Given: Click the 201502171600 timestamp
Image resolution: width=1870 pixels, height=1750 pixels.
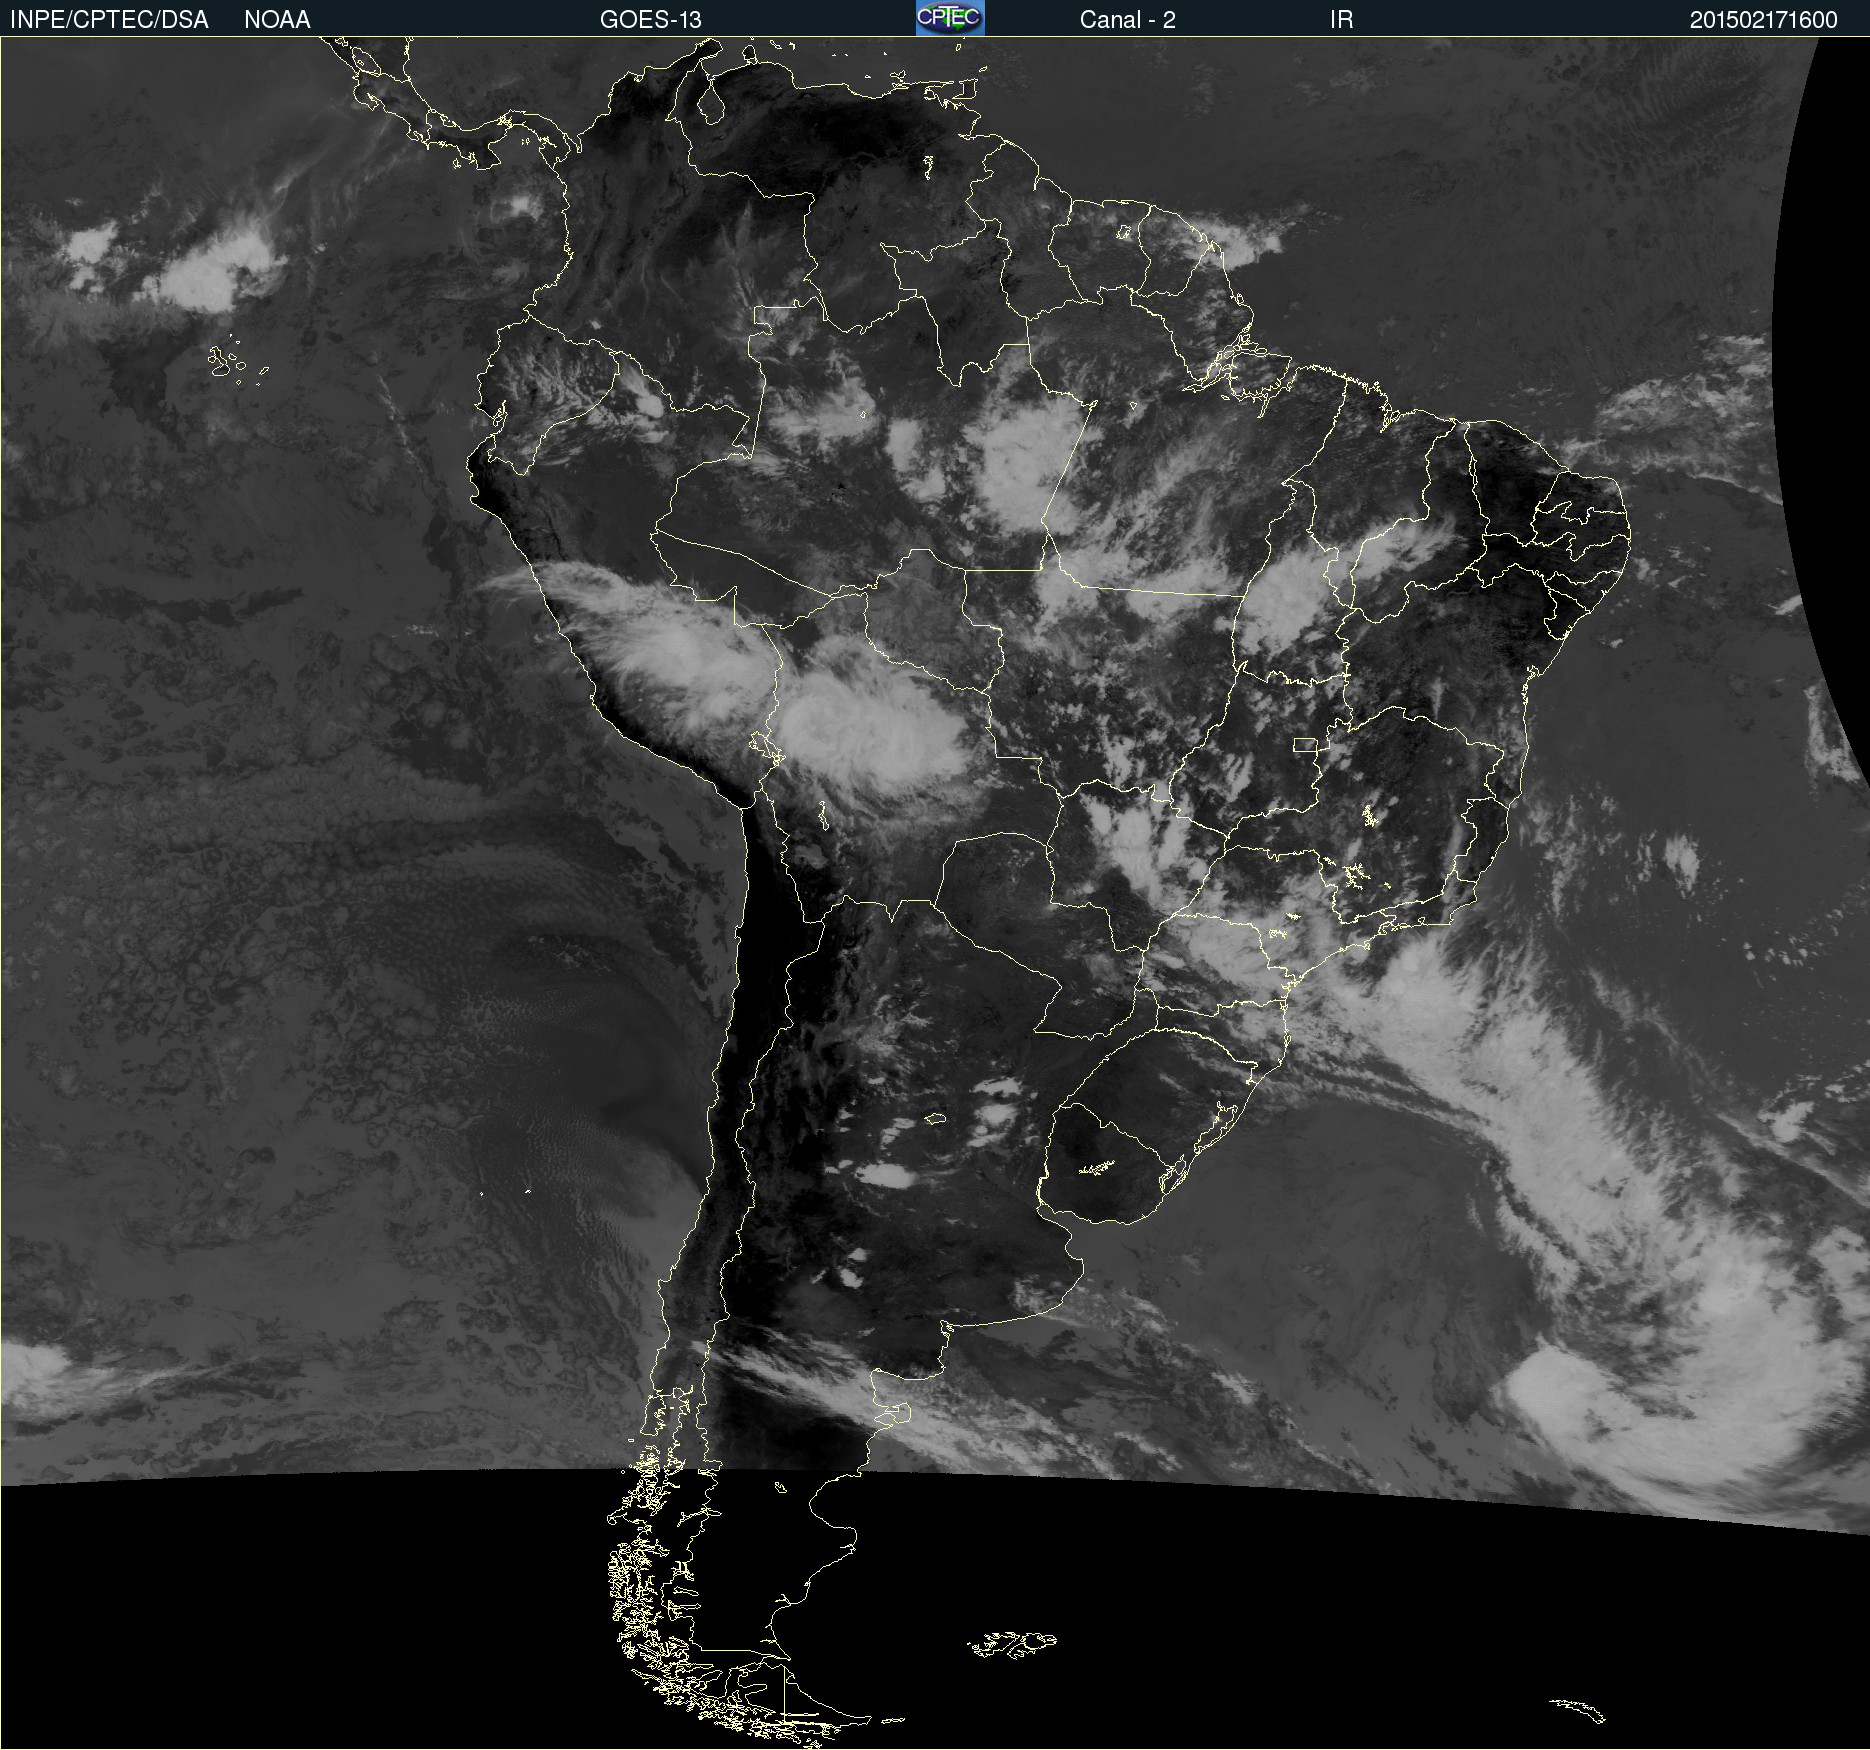Looking at the screenshot, I should click(1764, 20).
